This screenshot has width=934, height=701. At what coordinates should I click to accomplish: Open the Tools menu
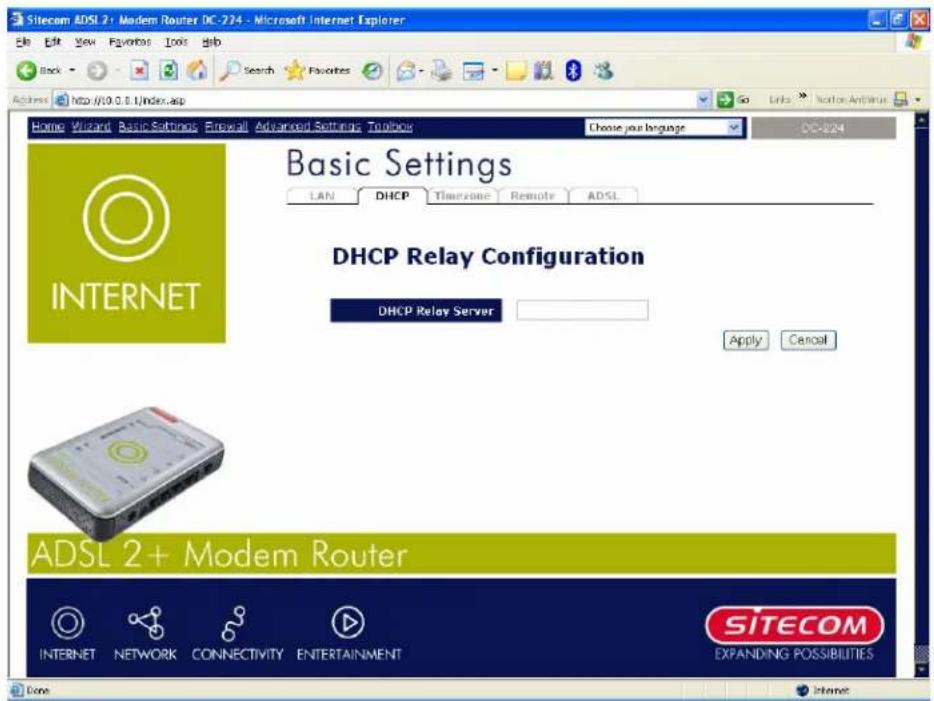coord(176,42)
